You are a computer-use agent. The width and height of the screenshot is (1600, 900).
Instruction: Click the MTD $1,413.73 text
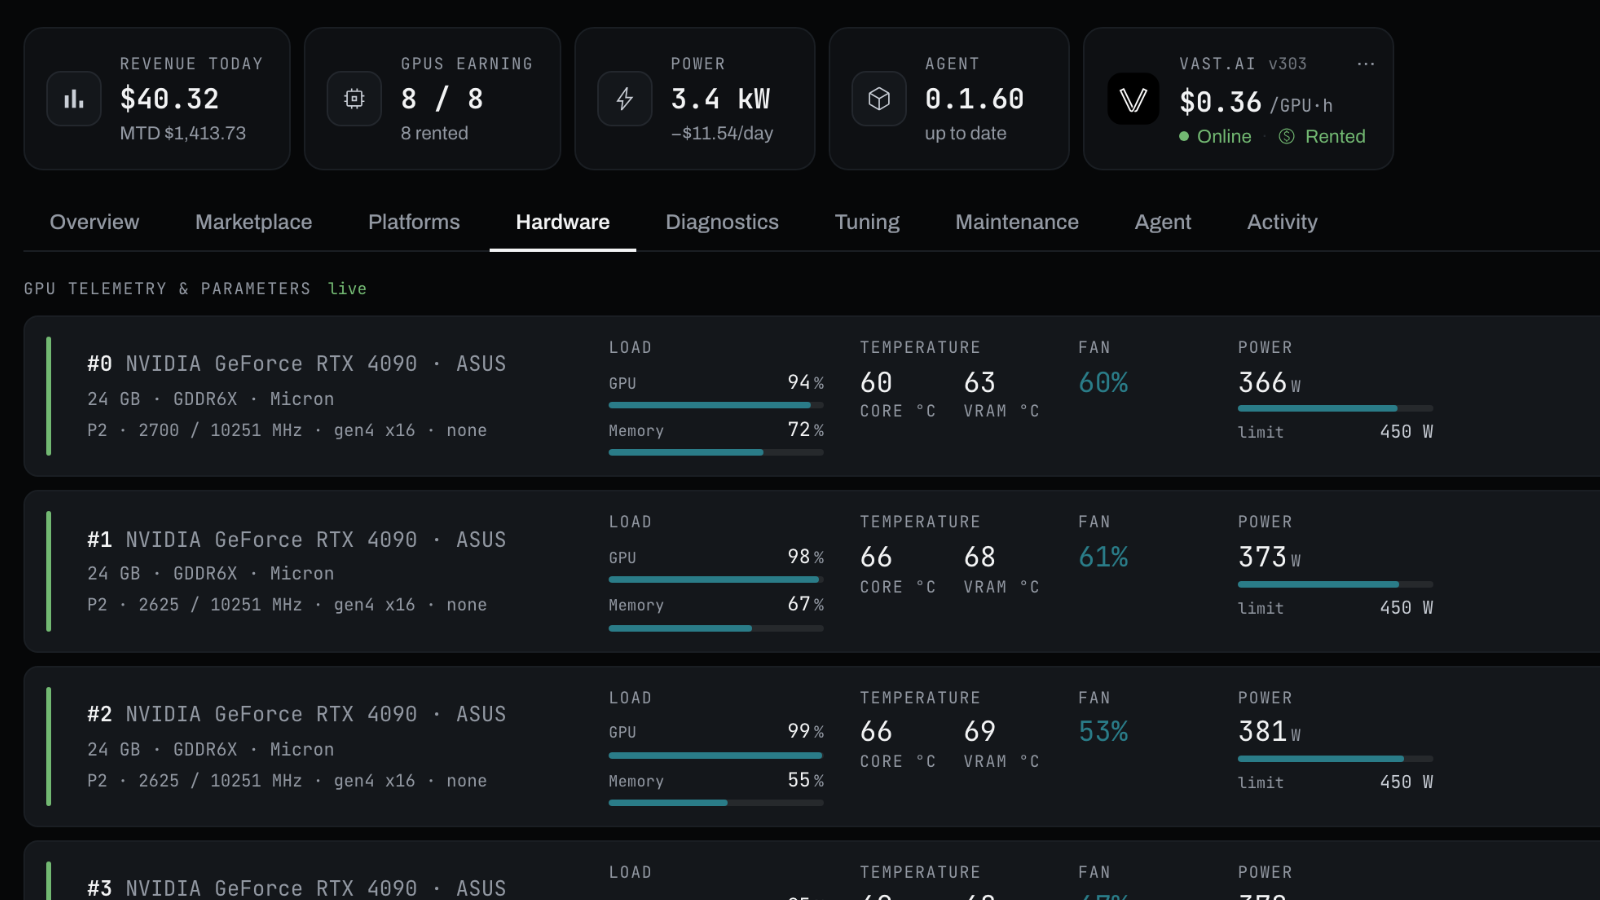[183, 133]
